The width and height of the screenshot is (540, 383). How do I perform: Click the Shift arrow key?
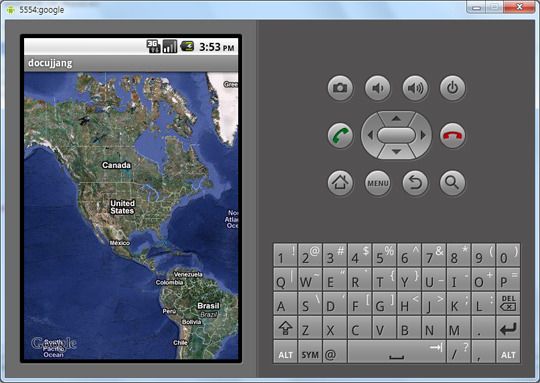[285, 328]
